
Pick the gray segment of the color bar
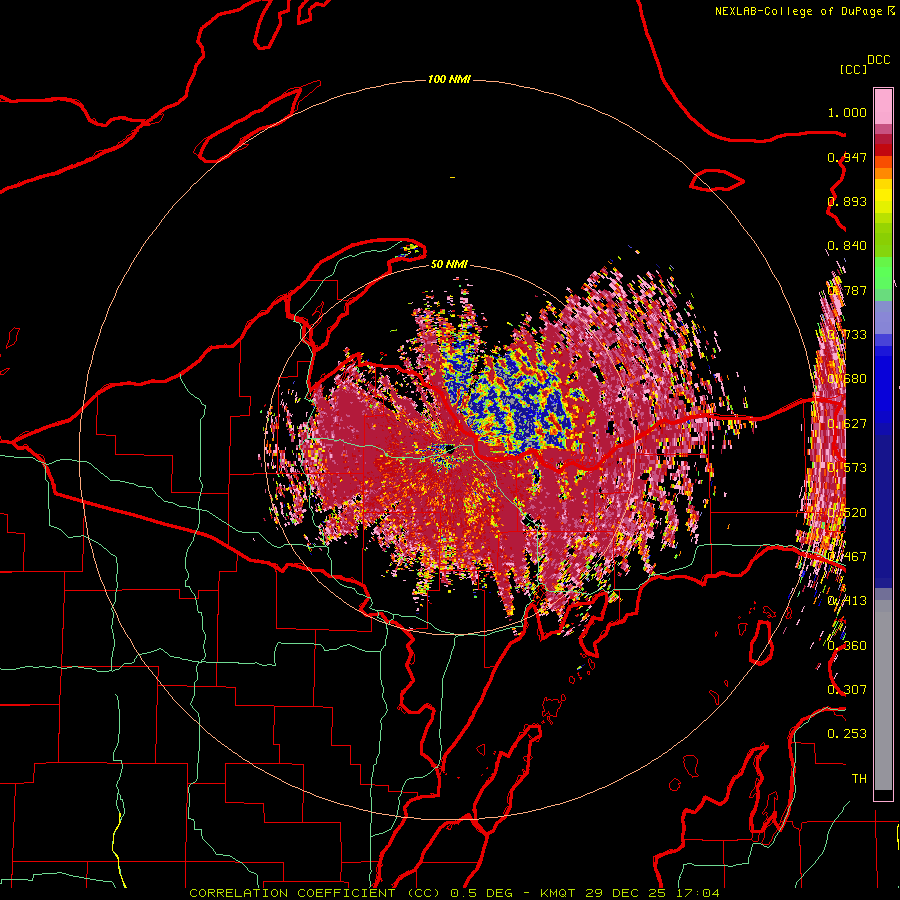(x=883, y=695)
